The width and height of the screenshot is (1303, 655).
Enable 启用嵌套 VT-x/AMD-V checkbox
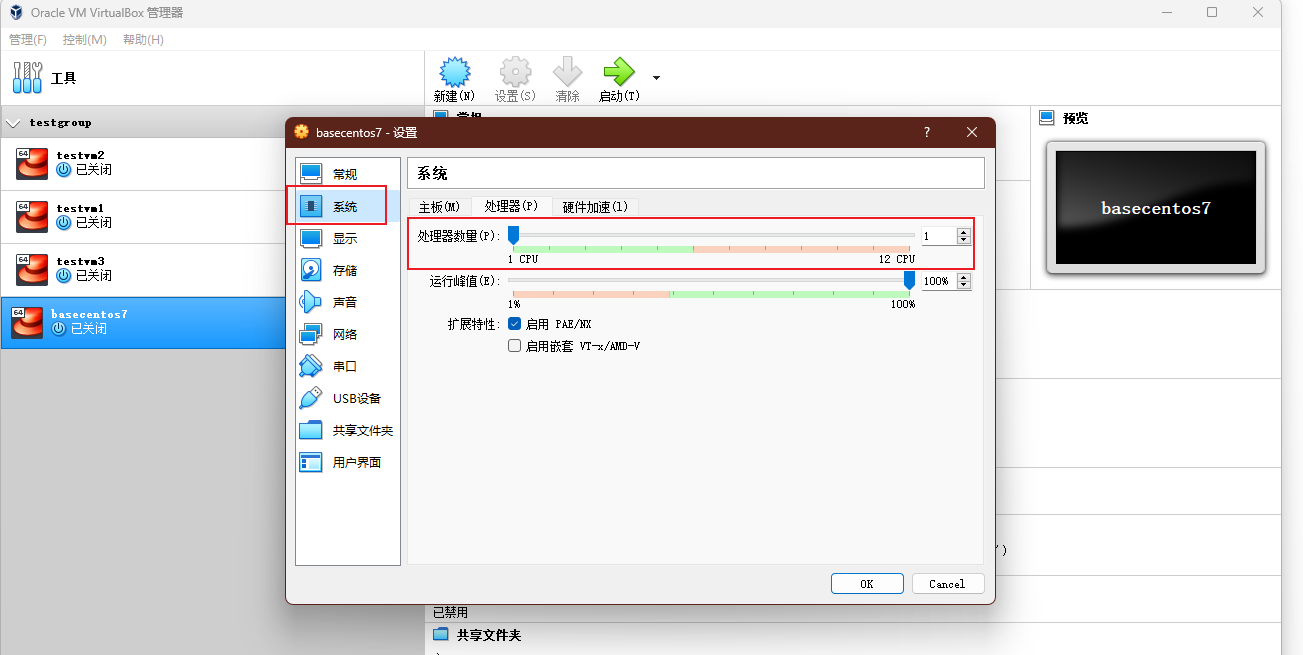(514, 346)
